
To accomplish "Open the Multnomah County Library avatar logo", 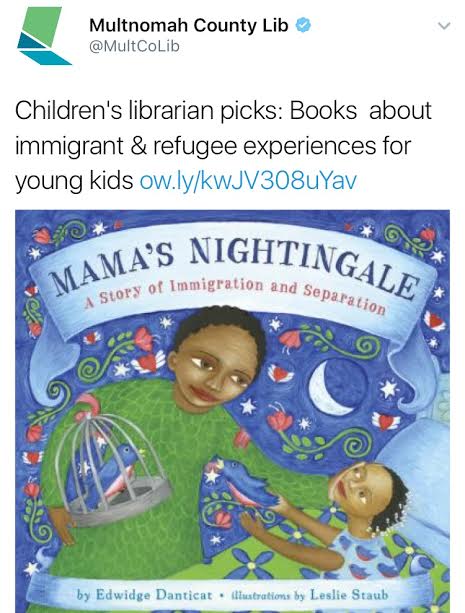I will pyautogui.click(x=44, y=36).
